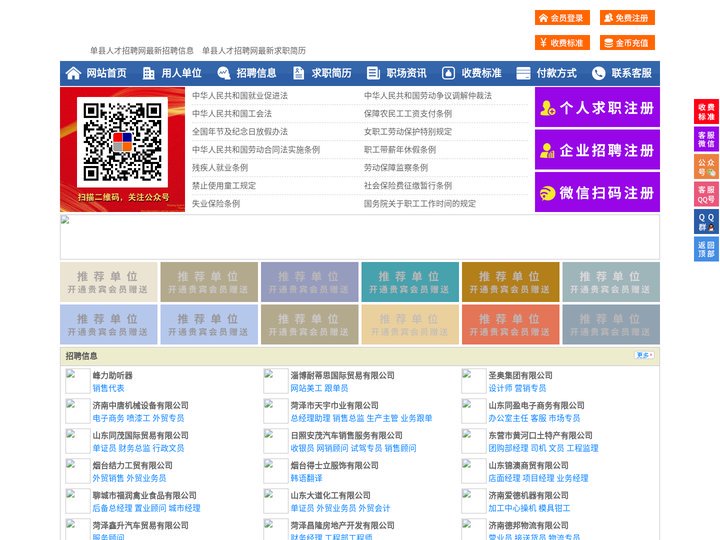Open 求职简历 menu item

click(x=332, y=73)
